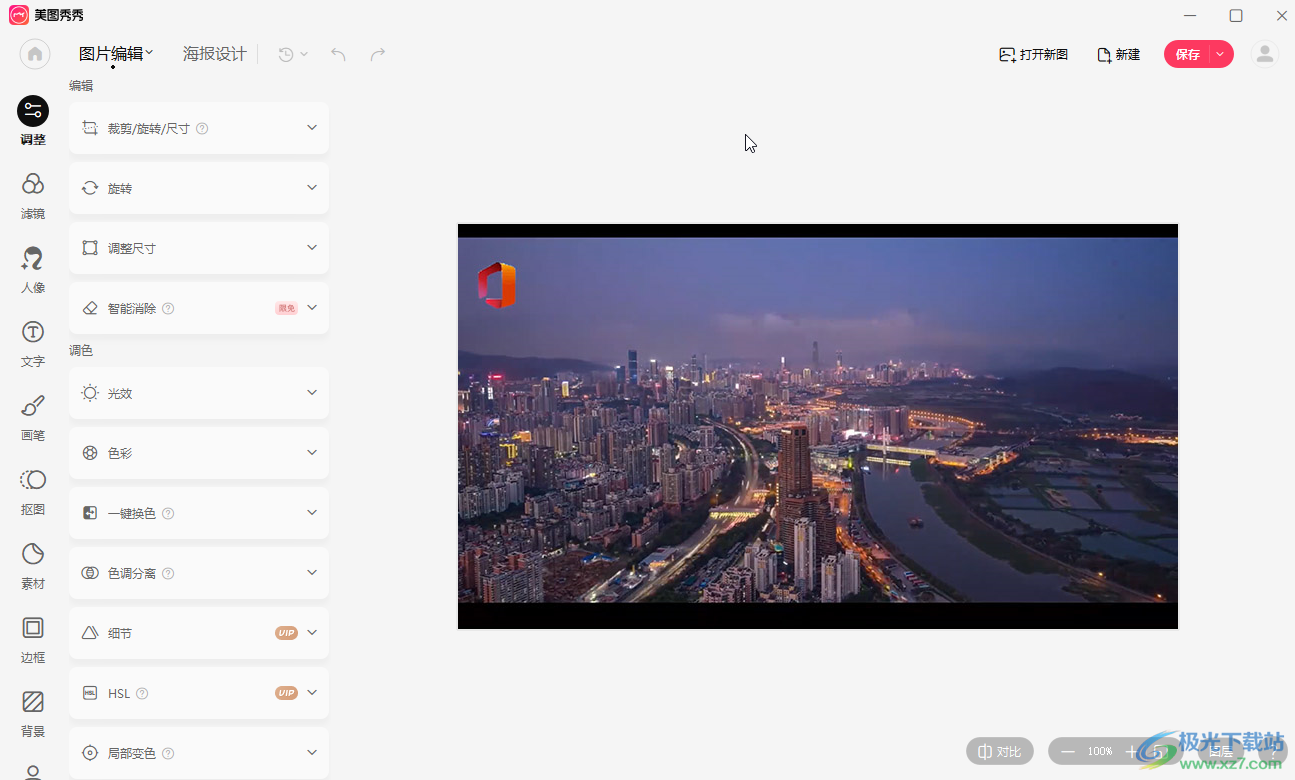Click the Office logo in the image
Image resolution: width=1295 pixels, height=780 pixels.
pos(496,285)
